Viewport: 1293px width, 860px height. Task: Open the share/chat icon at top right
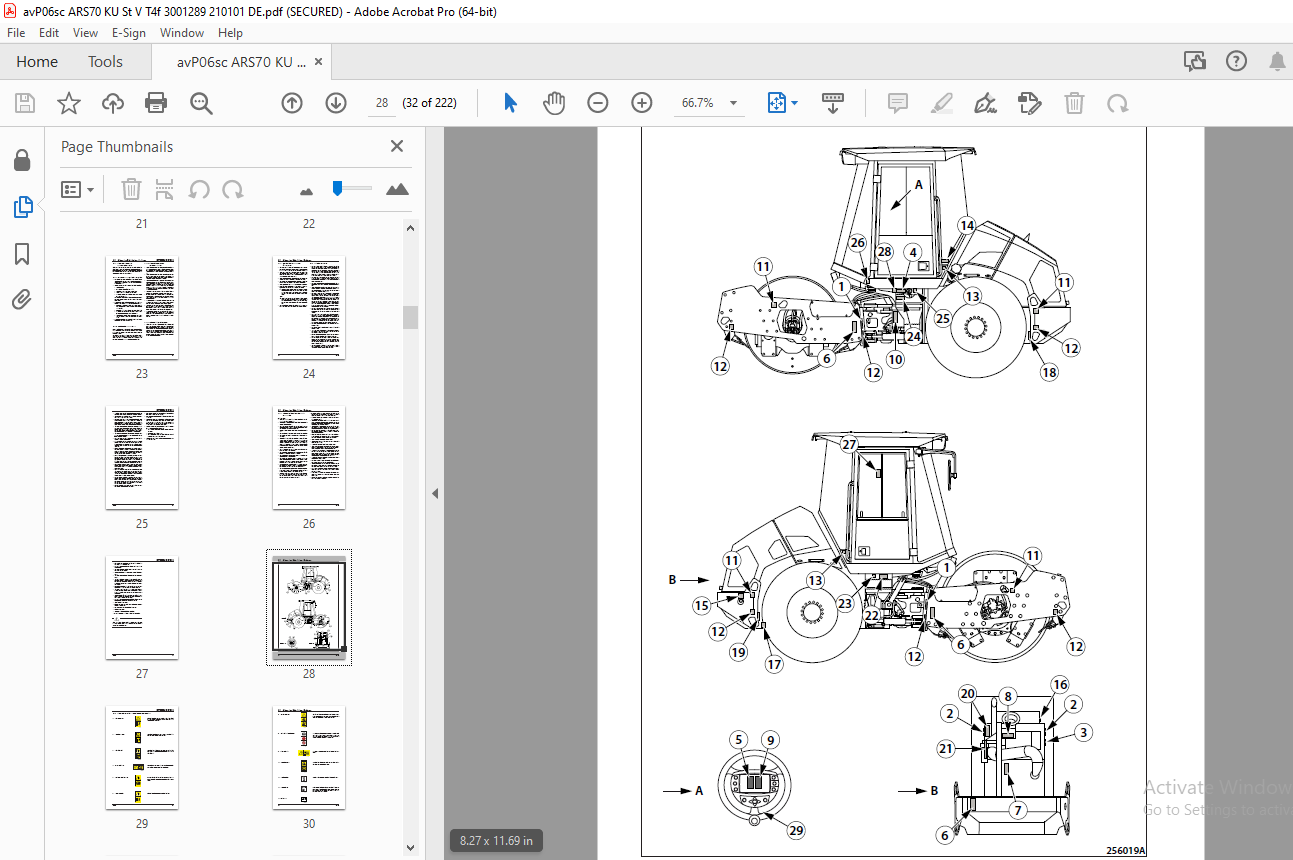pos(1195,62)
